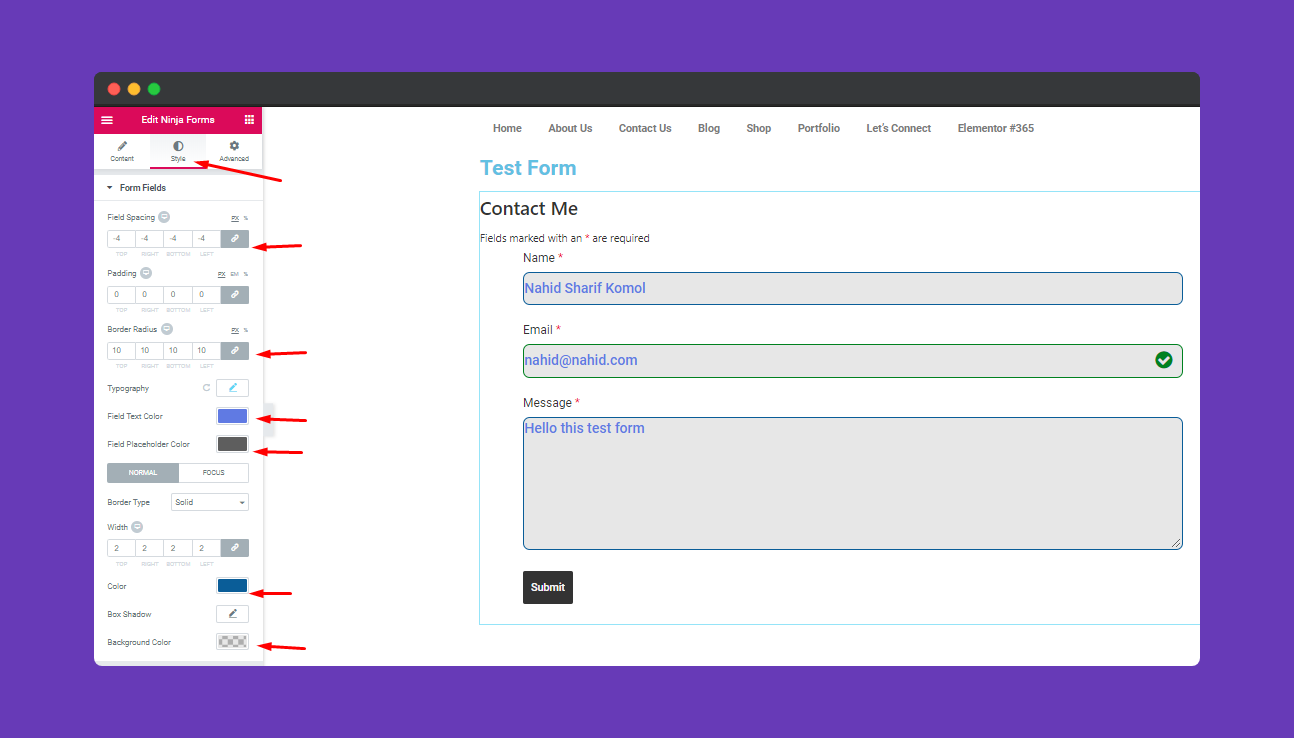This screenshot has width=1294, height=738.
Task: Edit the border Width left value
Action: [205, 548]
